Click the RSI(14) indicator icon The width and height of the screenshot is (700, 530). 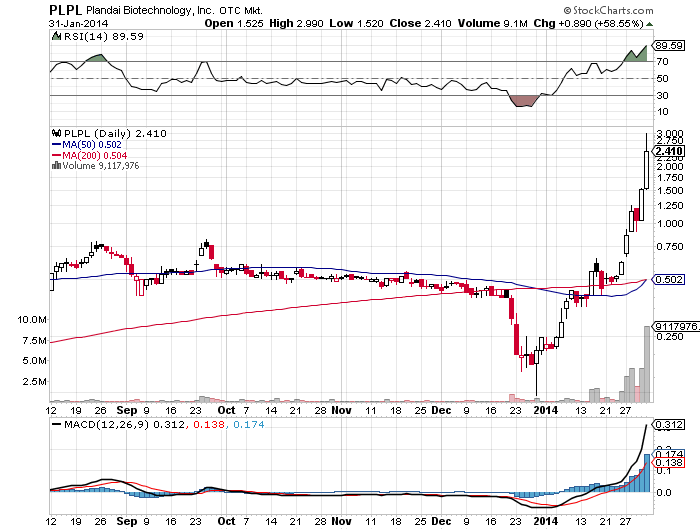coord(56,36)
